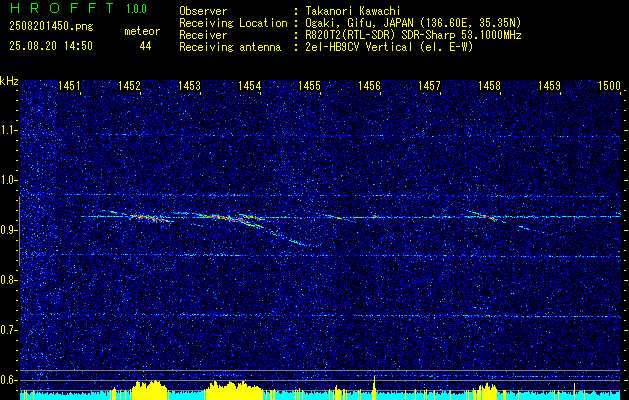This screenshot has height=400, width=629.
Task: Click the 0.7 kHz axis label
Action: coord(9,330)
